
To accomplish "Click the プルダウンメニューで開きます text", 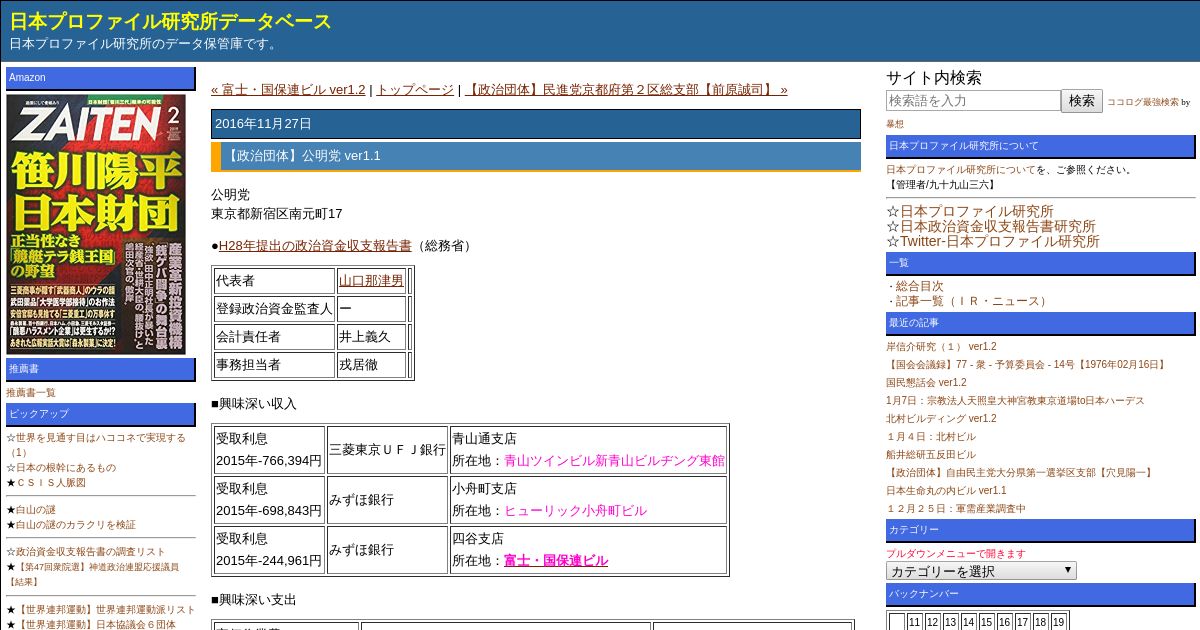I will click(956, 553).
